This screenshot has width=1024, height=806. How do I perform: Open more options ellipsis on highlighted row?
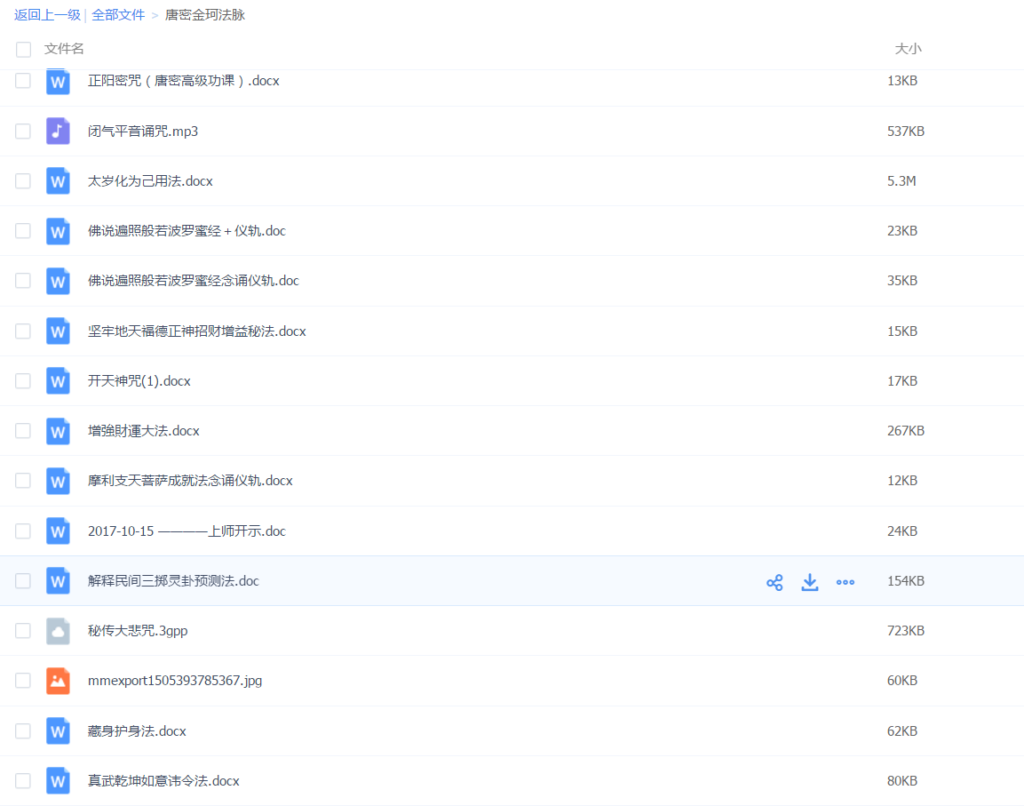coord(845,582)
